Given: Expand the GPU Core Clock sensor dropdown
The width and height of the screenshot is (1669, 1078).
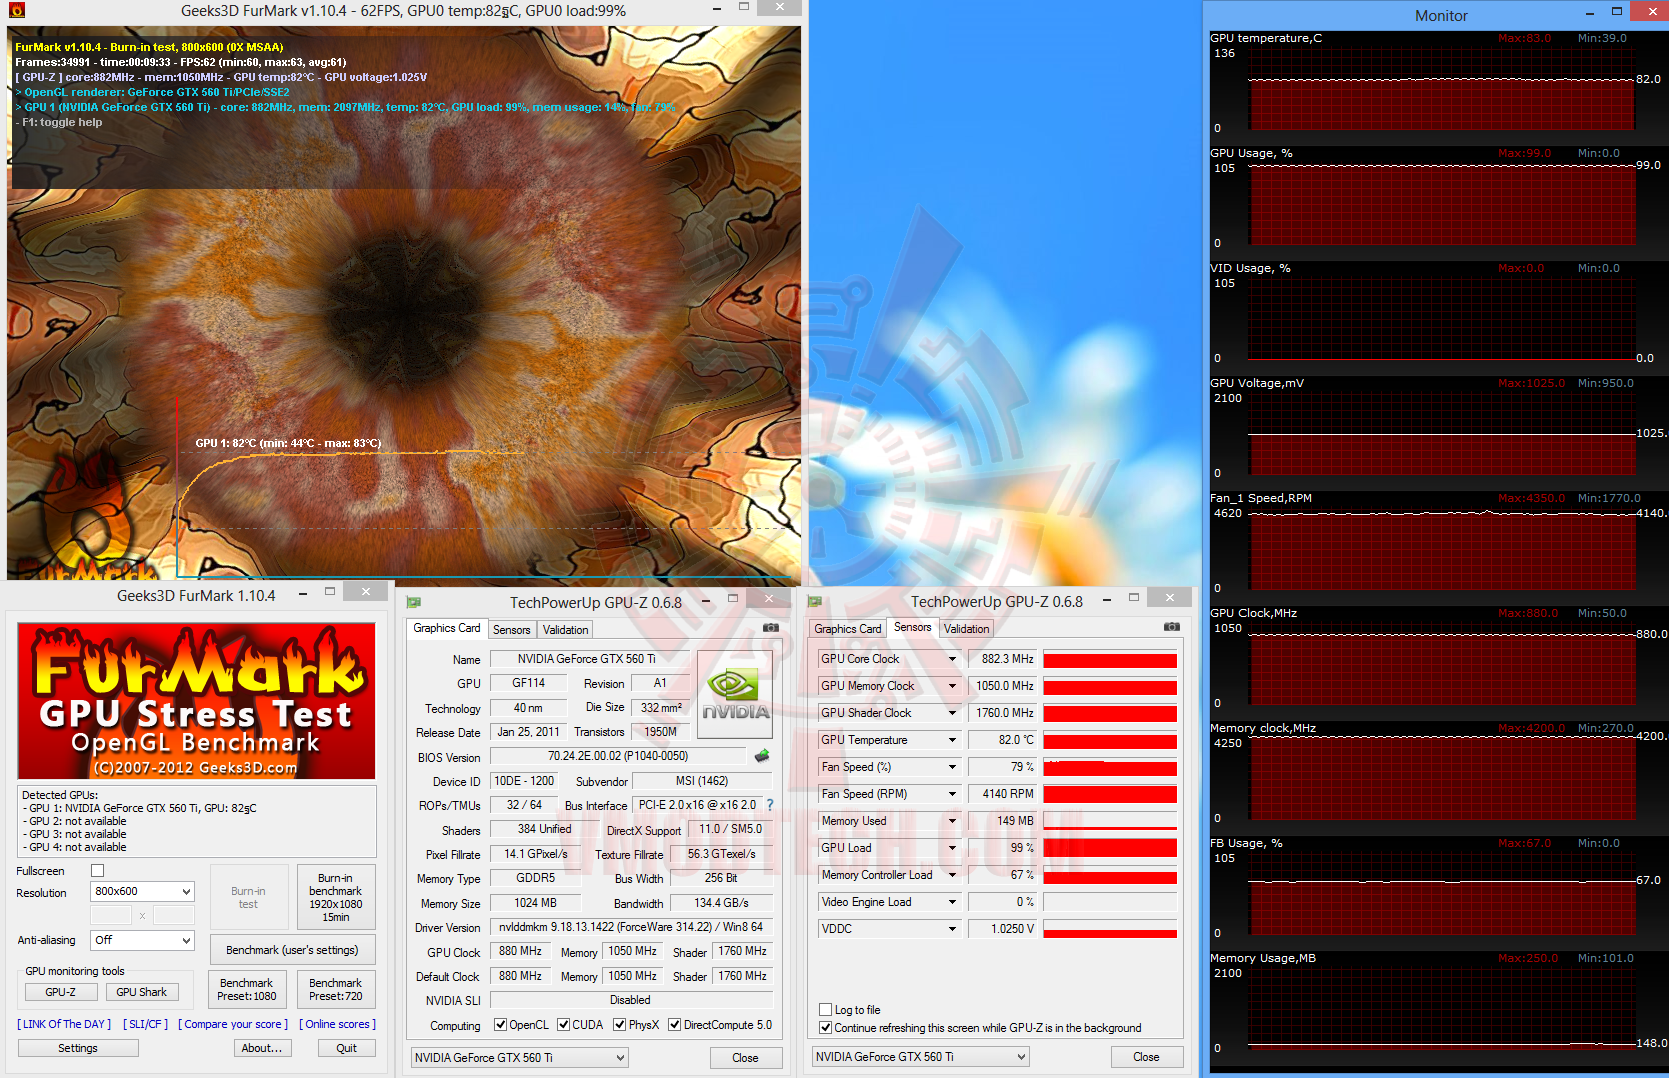Looking at the screenshot, I should click(x=952, y=659).
